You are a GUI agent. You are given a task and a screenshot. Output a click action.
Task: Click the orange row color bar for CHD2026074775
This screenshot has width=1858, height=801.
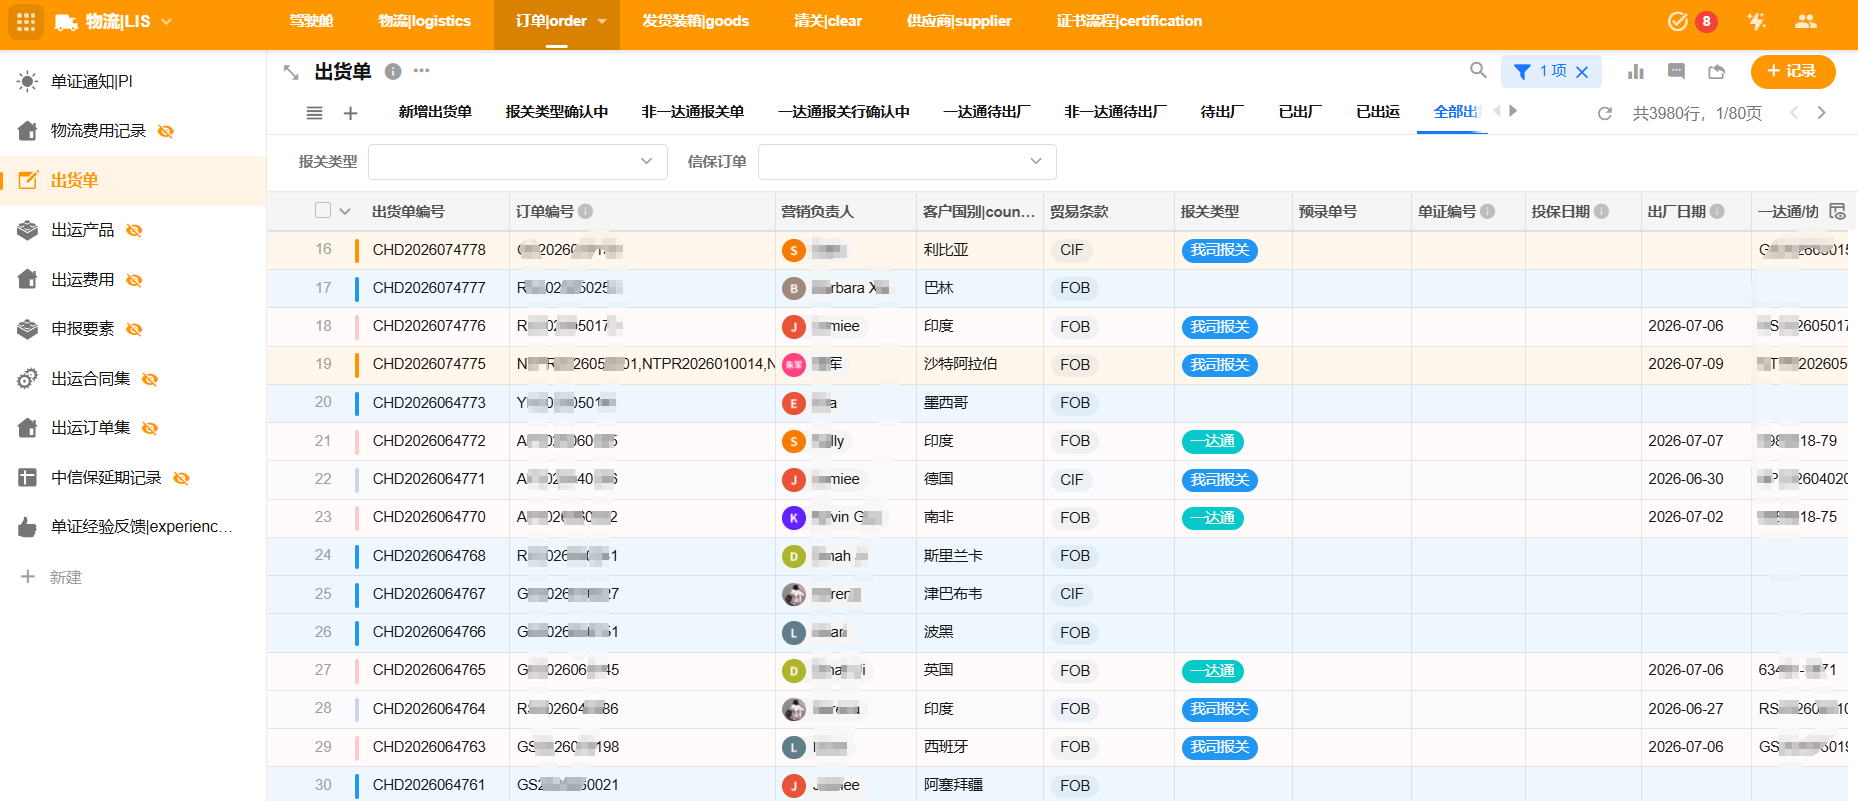tap(357, 365)
